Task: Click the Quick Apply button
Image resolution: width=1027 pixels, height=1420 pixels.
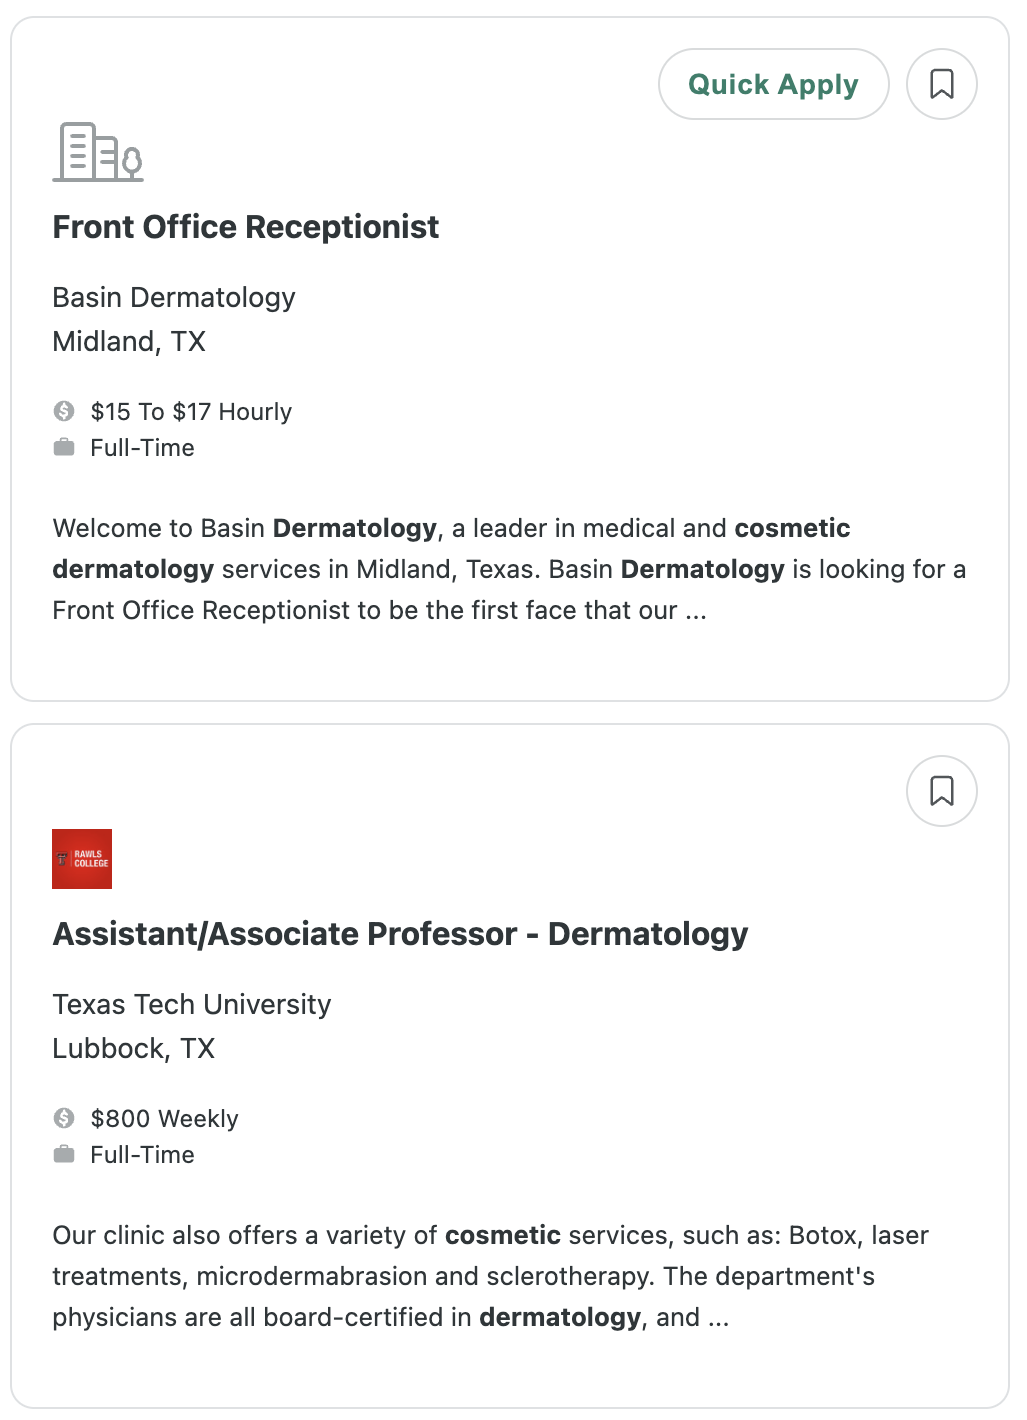Action: [x=773, y=84]
